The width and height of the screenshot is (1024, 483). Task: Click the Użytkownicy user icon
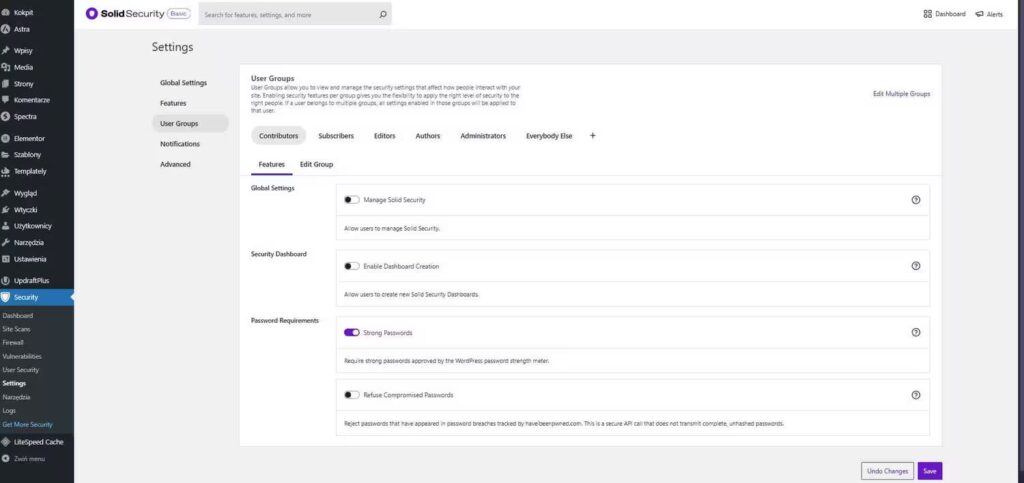coord(5,226)
